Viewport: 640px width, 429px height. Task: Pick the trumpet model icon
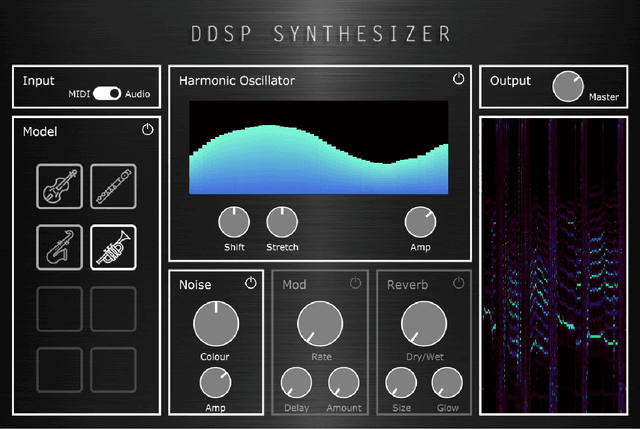[x=113, y=247]
